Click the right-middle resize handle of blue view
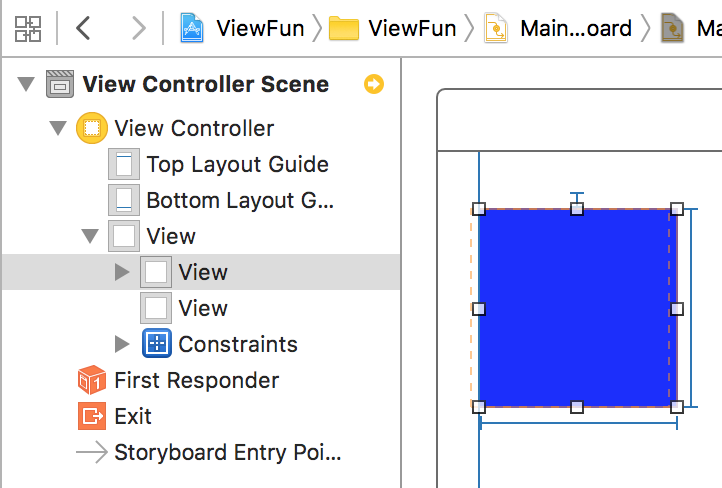 click(x=677, y=309)
